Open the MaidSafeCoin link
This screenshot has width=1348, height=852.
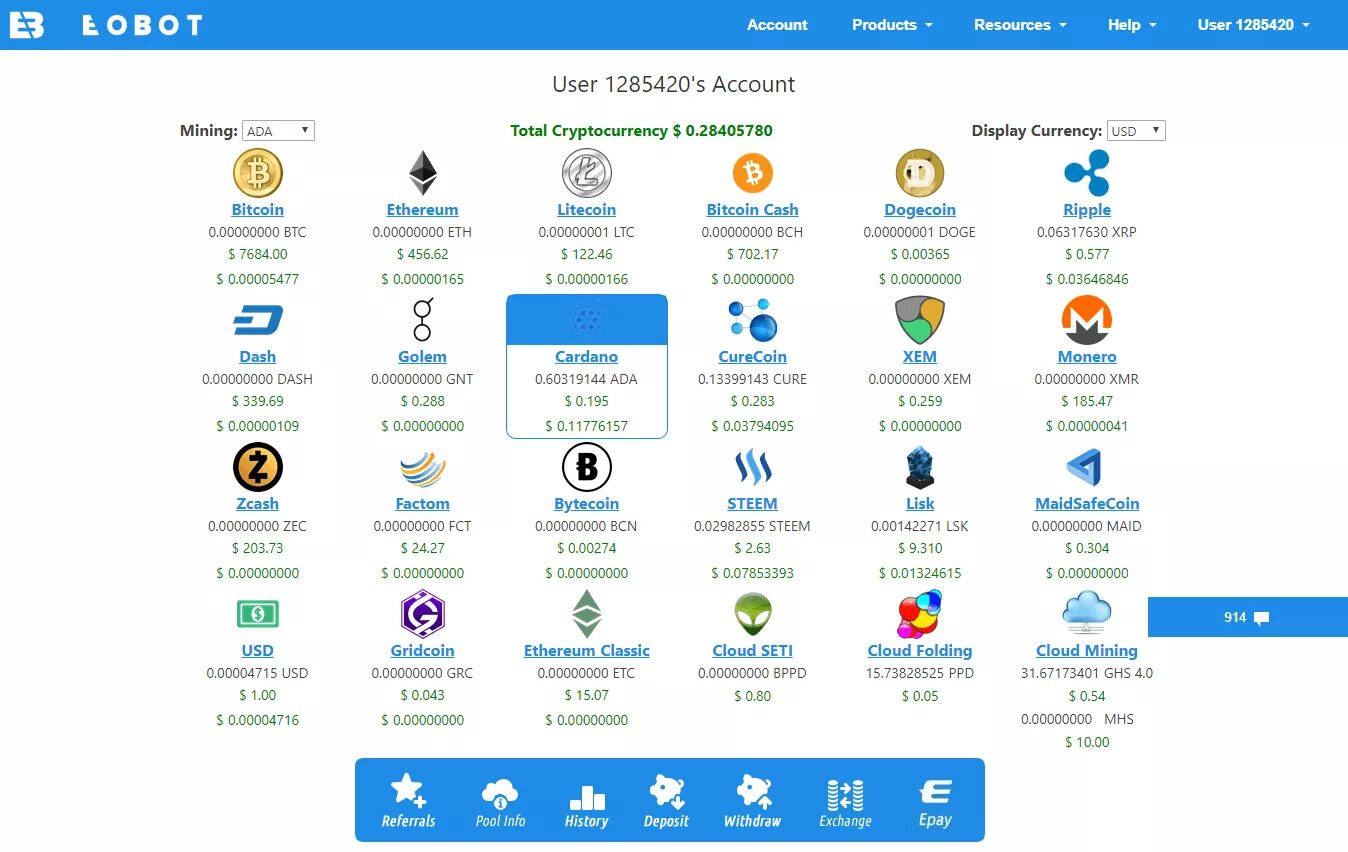pos(1087,504)
